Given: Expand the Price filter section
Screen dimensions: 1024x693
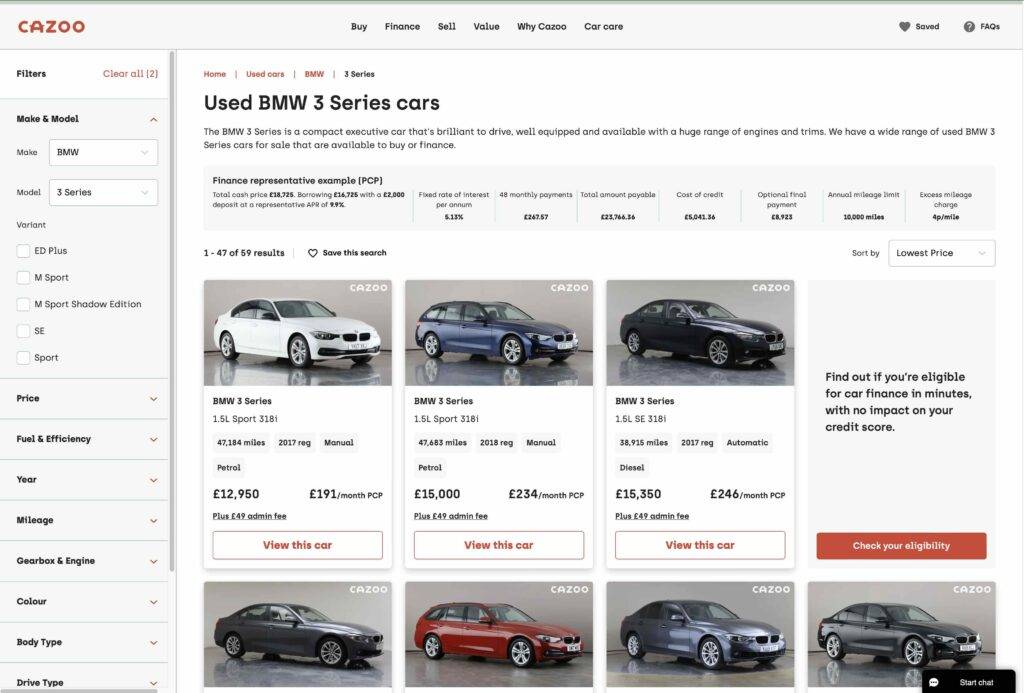Looking at the screenshot, I should point(84,397).
